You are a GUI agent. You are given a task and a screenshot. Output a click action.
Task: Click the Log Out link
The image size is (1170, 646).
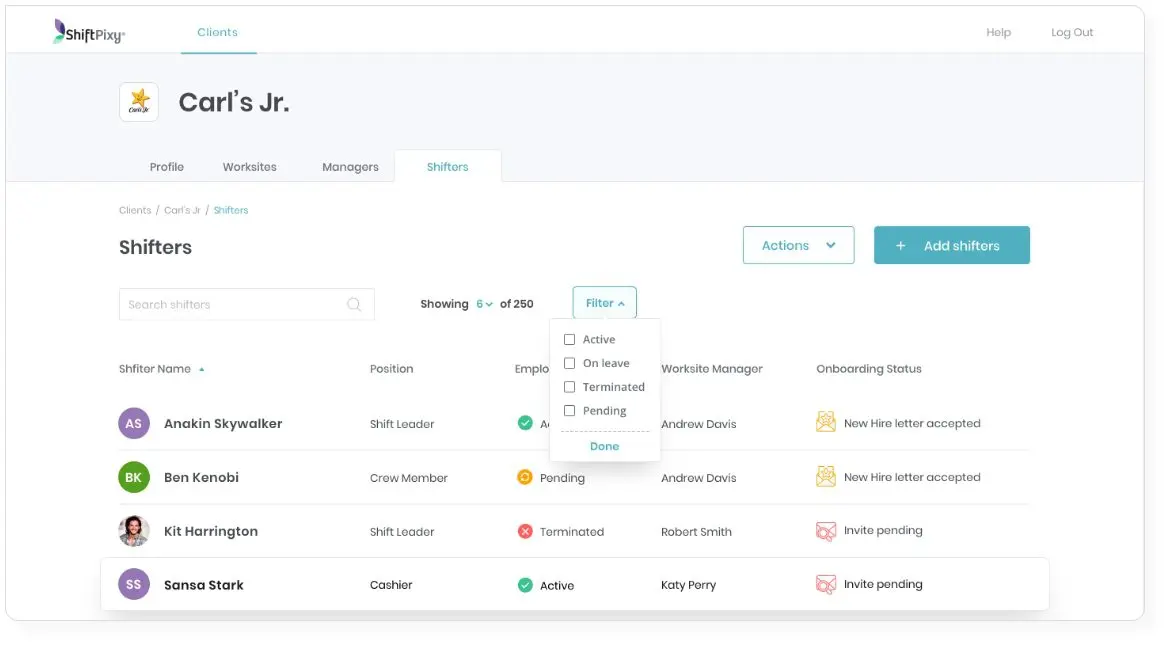coord(1072,32)
